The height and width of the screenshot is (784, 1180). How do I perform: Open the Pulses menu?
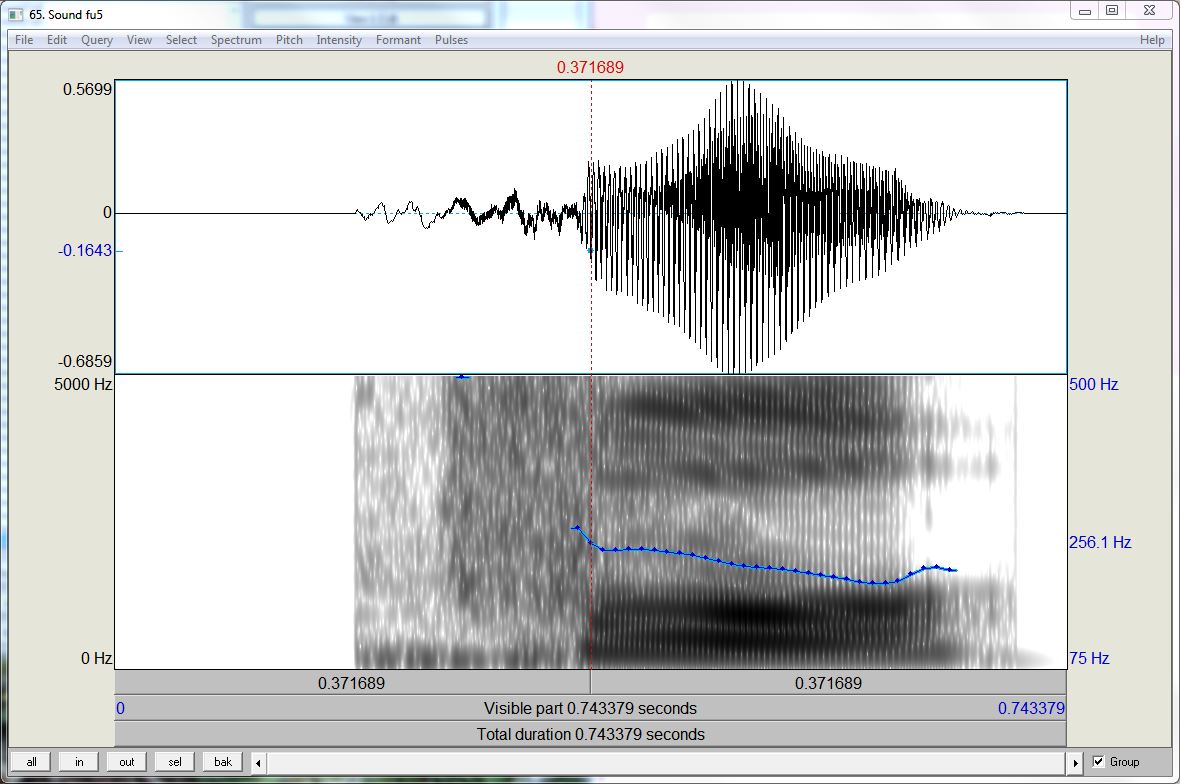click(452, 40)
